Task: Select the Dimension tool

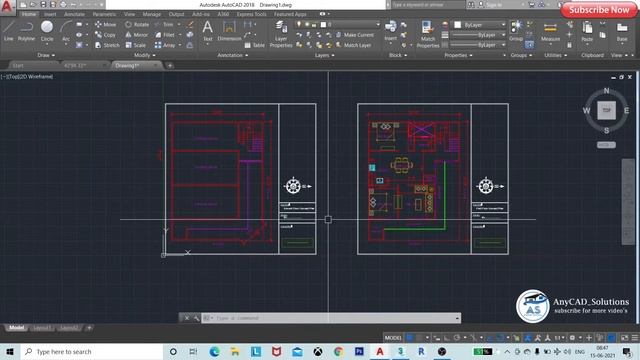Action: (229, 31)
